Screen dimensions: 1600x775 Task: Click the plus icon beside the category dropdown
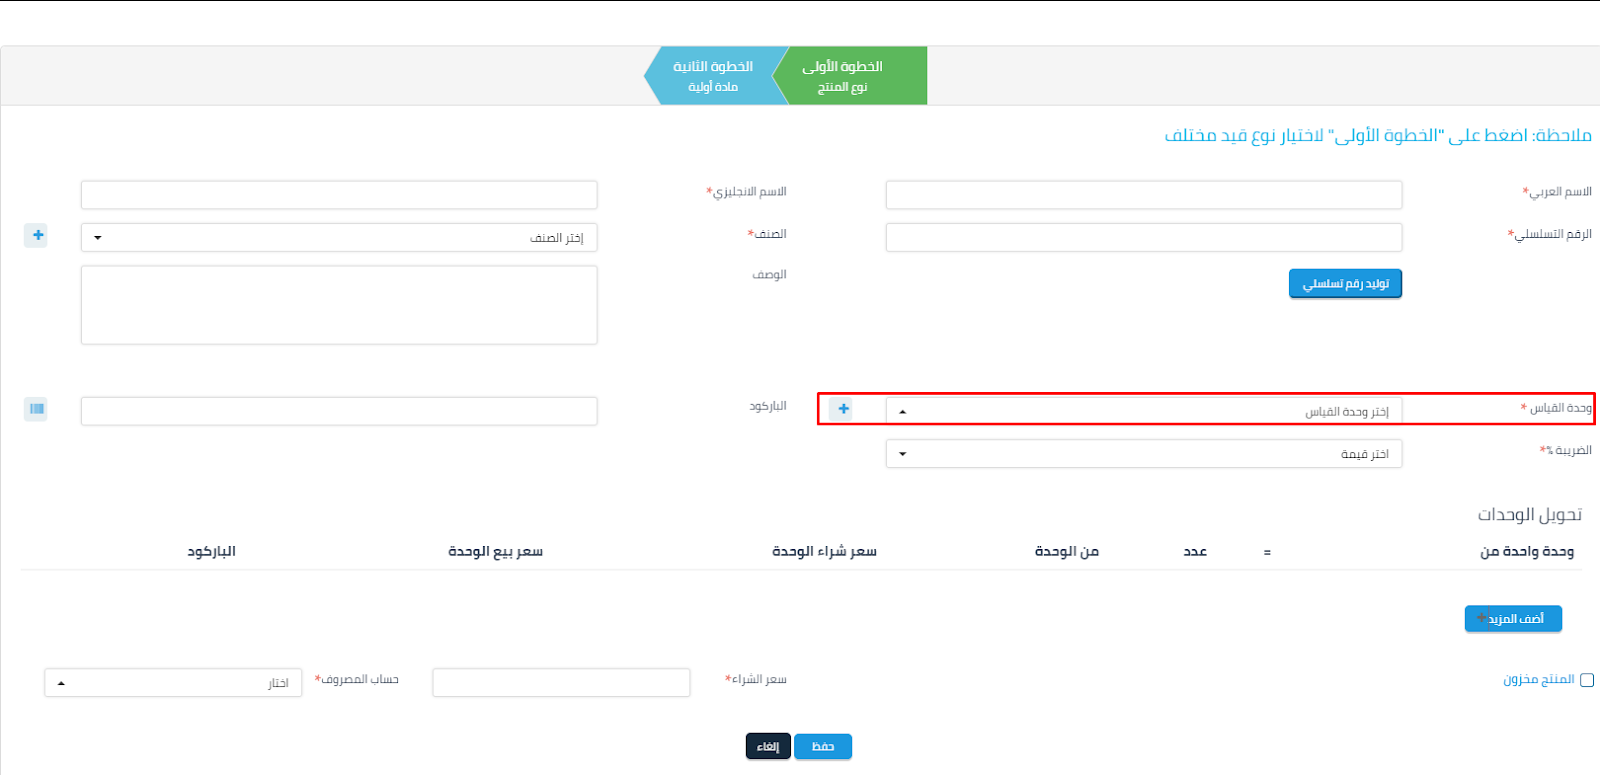click(37, 235)
